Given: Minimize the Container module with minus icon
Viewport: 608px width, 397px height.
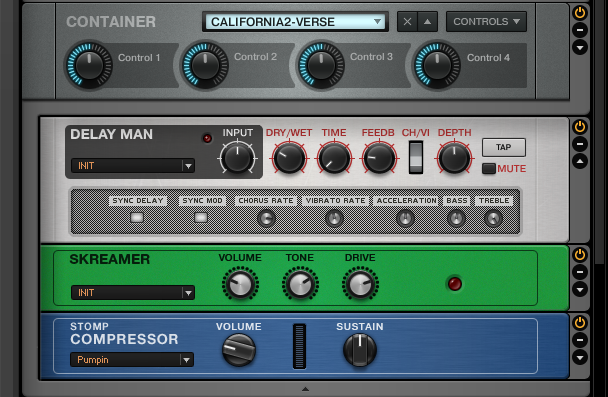Looking at the screenshot, I should [580, 30].
